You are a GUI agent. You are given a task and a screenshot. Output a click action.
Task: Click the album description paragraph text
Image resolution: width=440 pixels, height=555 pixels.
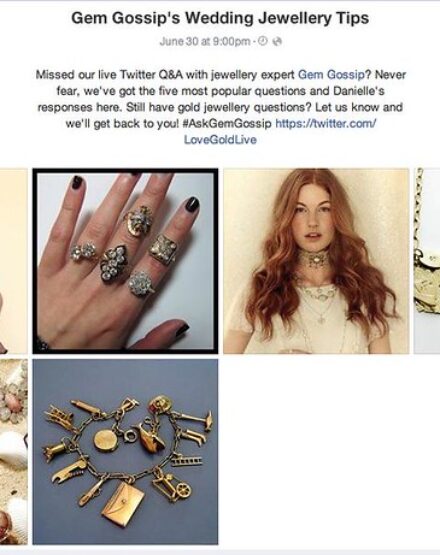coord(220,107)
